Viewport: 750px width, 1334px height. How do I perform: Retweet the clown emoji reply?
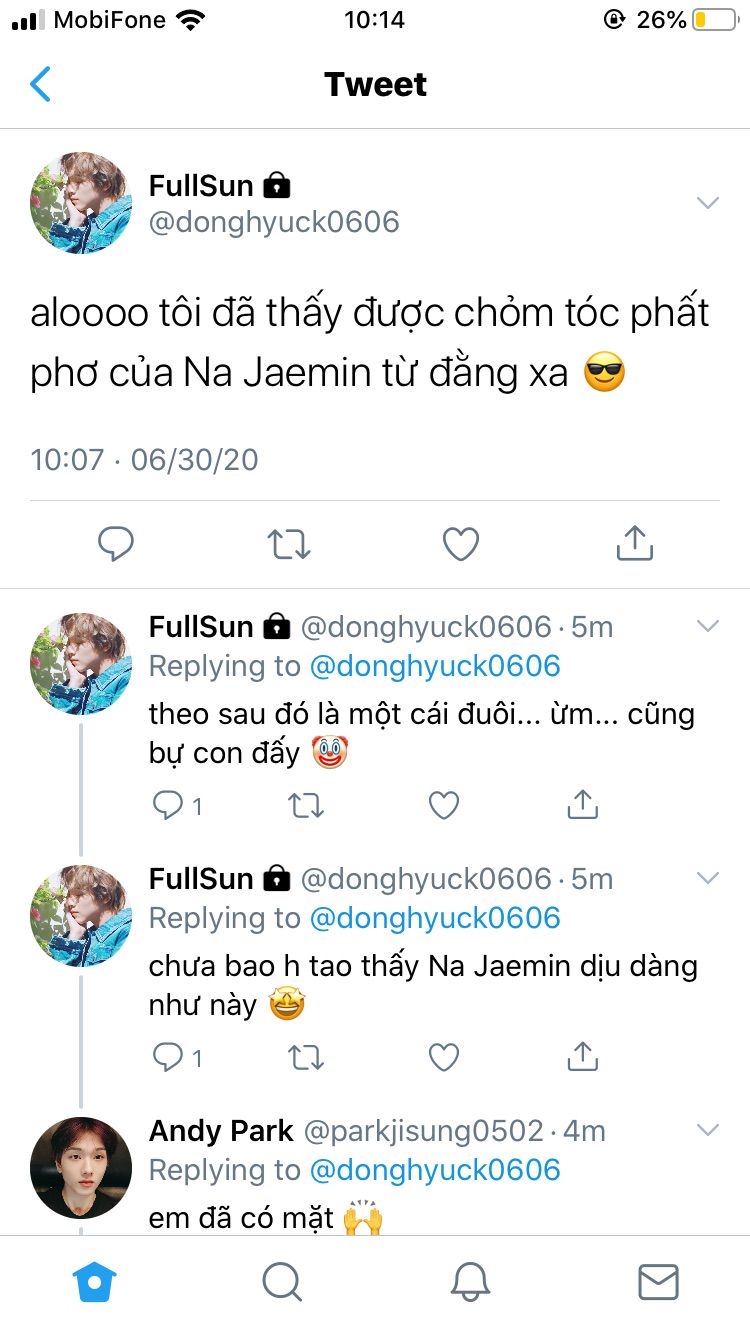[306, 805]
